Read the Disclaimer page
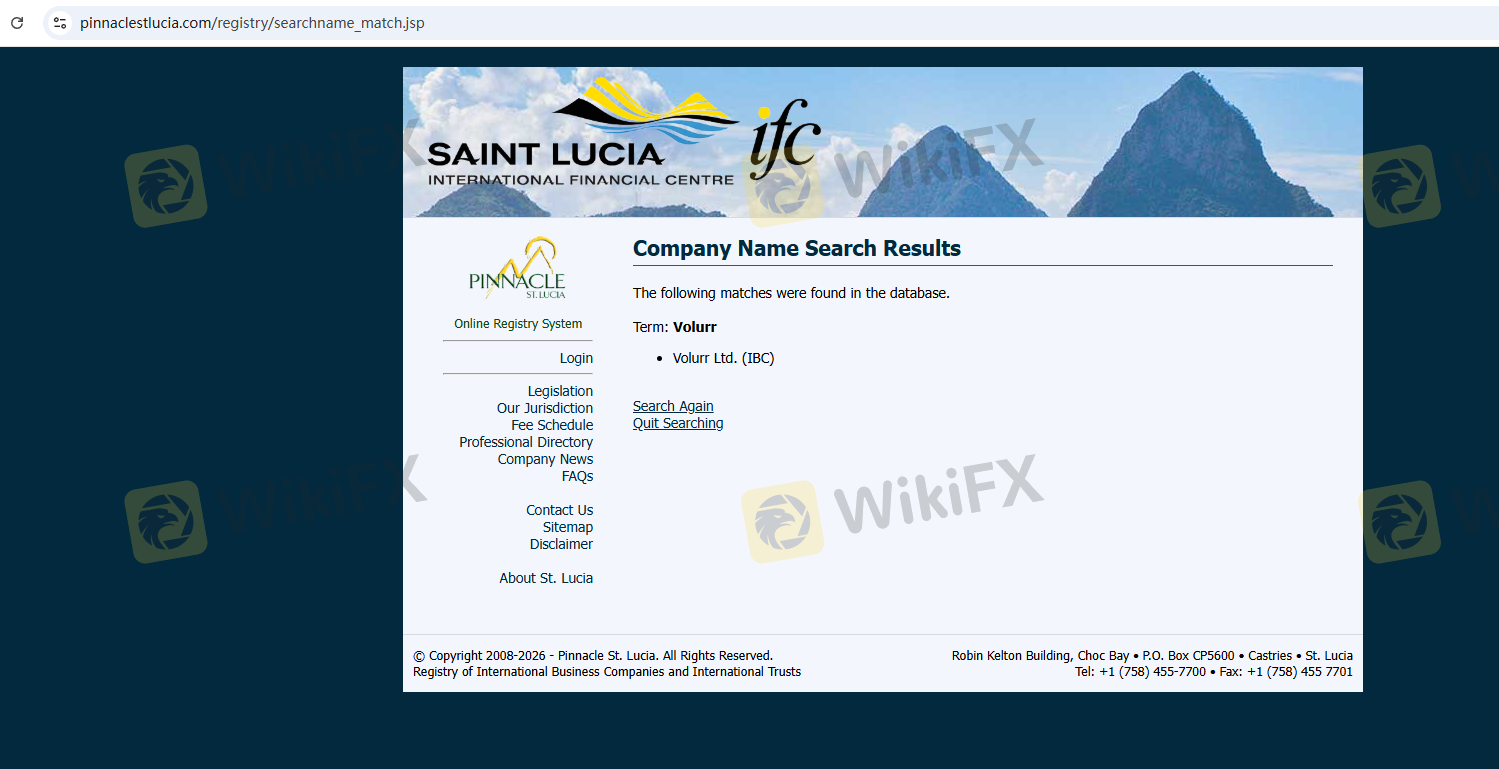Viewport: 1499px width, 769px height. [561, 544]
